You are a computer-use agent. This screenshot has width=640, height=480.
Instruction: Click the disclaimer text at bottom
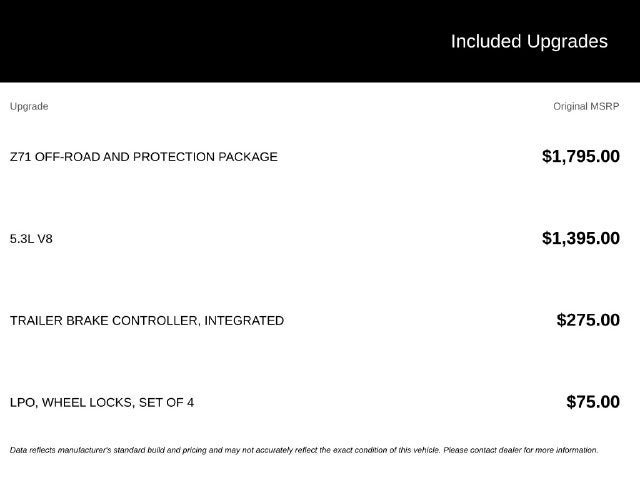coord(304,450)
